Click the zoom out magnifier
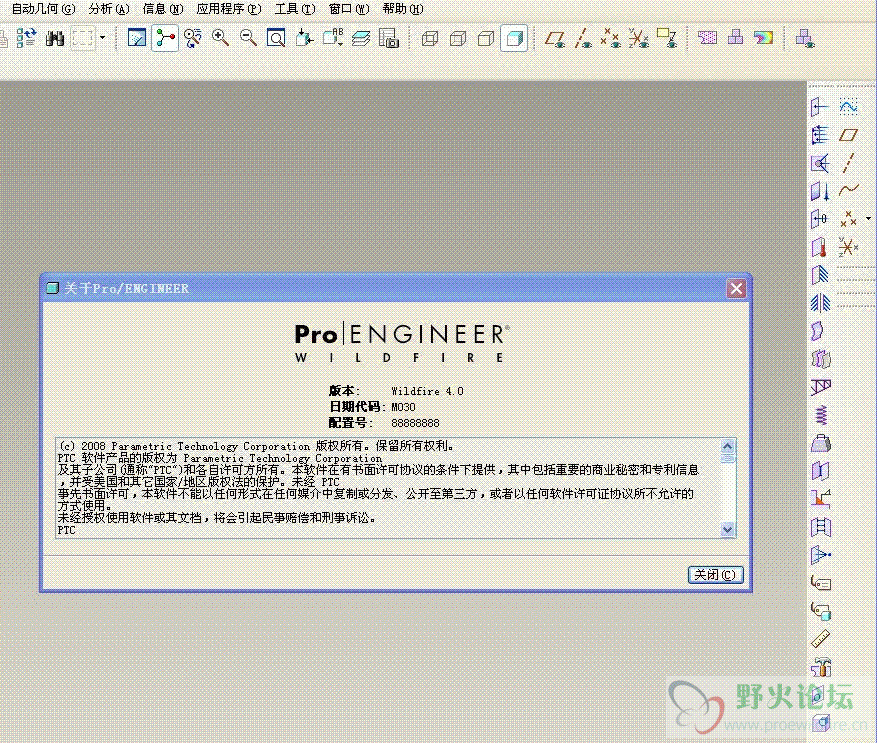The height and width of the screenshot is (743, 877). 248,38
